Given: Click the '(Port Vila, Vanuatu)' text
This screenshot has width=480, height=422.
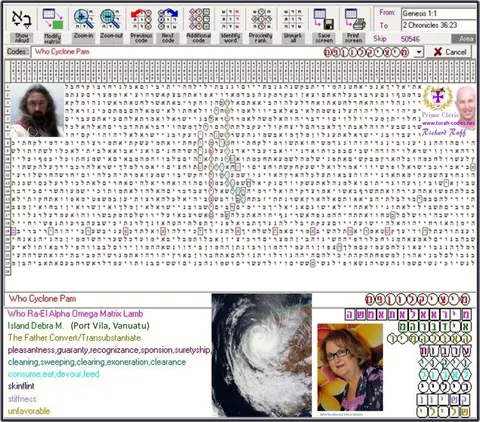Looking at the screenshot, I should tap(110, 326).
